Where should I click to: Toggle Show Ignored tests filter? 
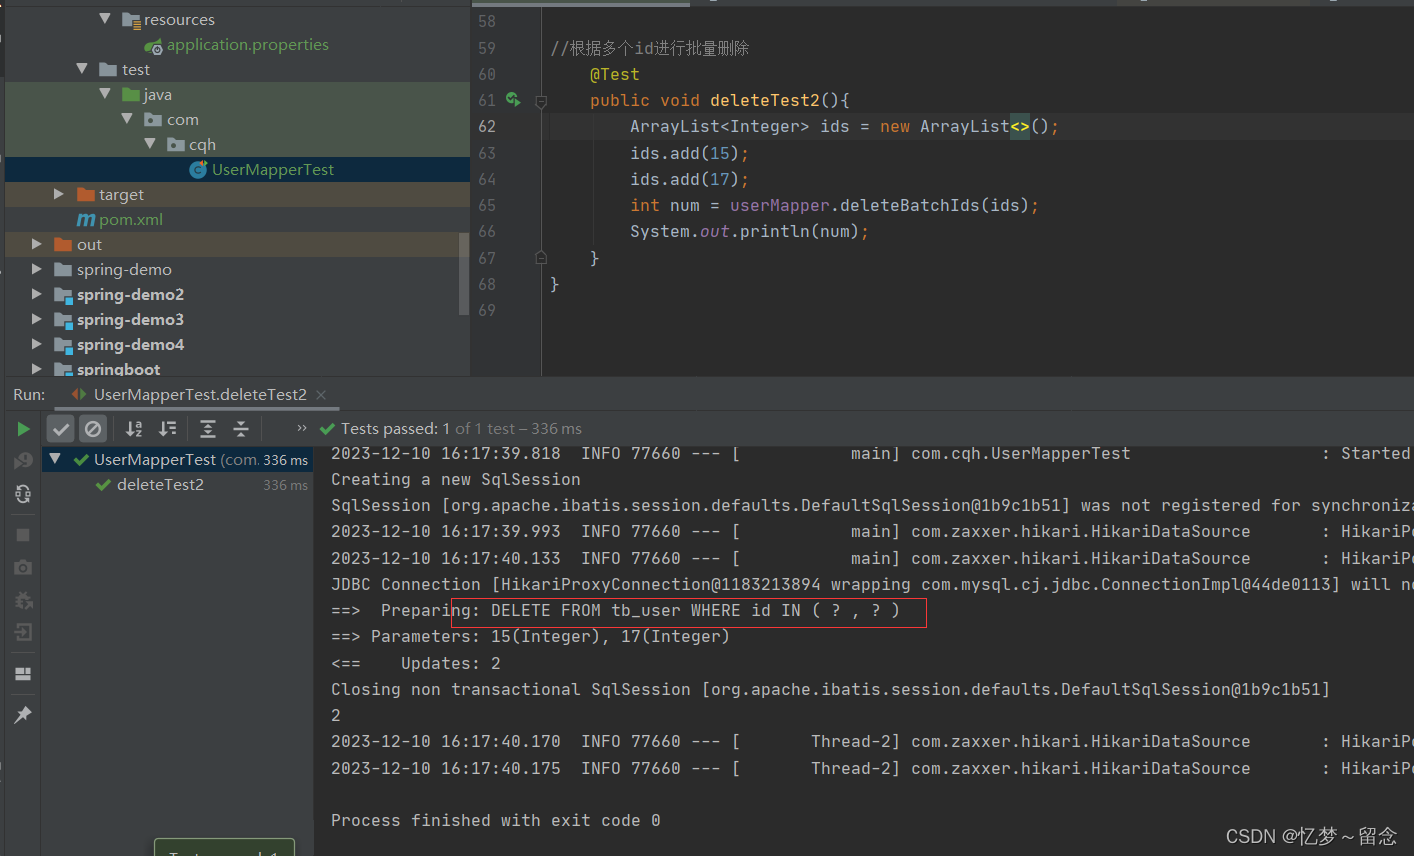click(92, 428)
